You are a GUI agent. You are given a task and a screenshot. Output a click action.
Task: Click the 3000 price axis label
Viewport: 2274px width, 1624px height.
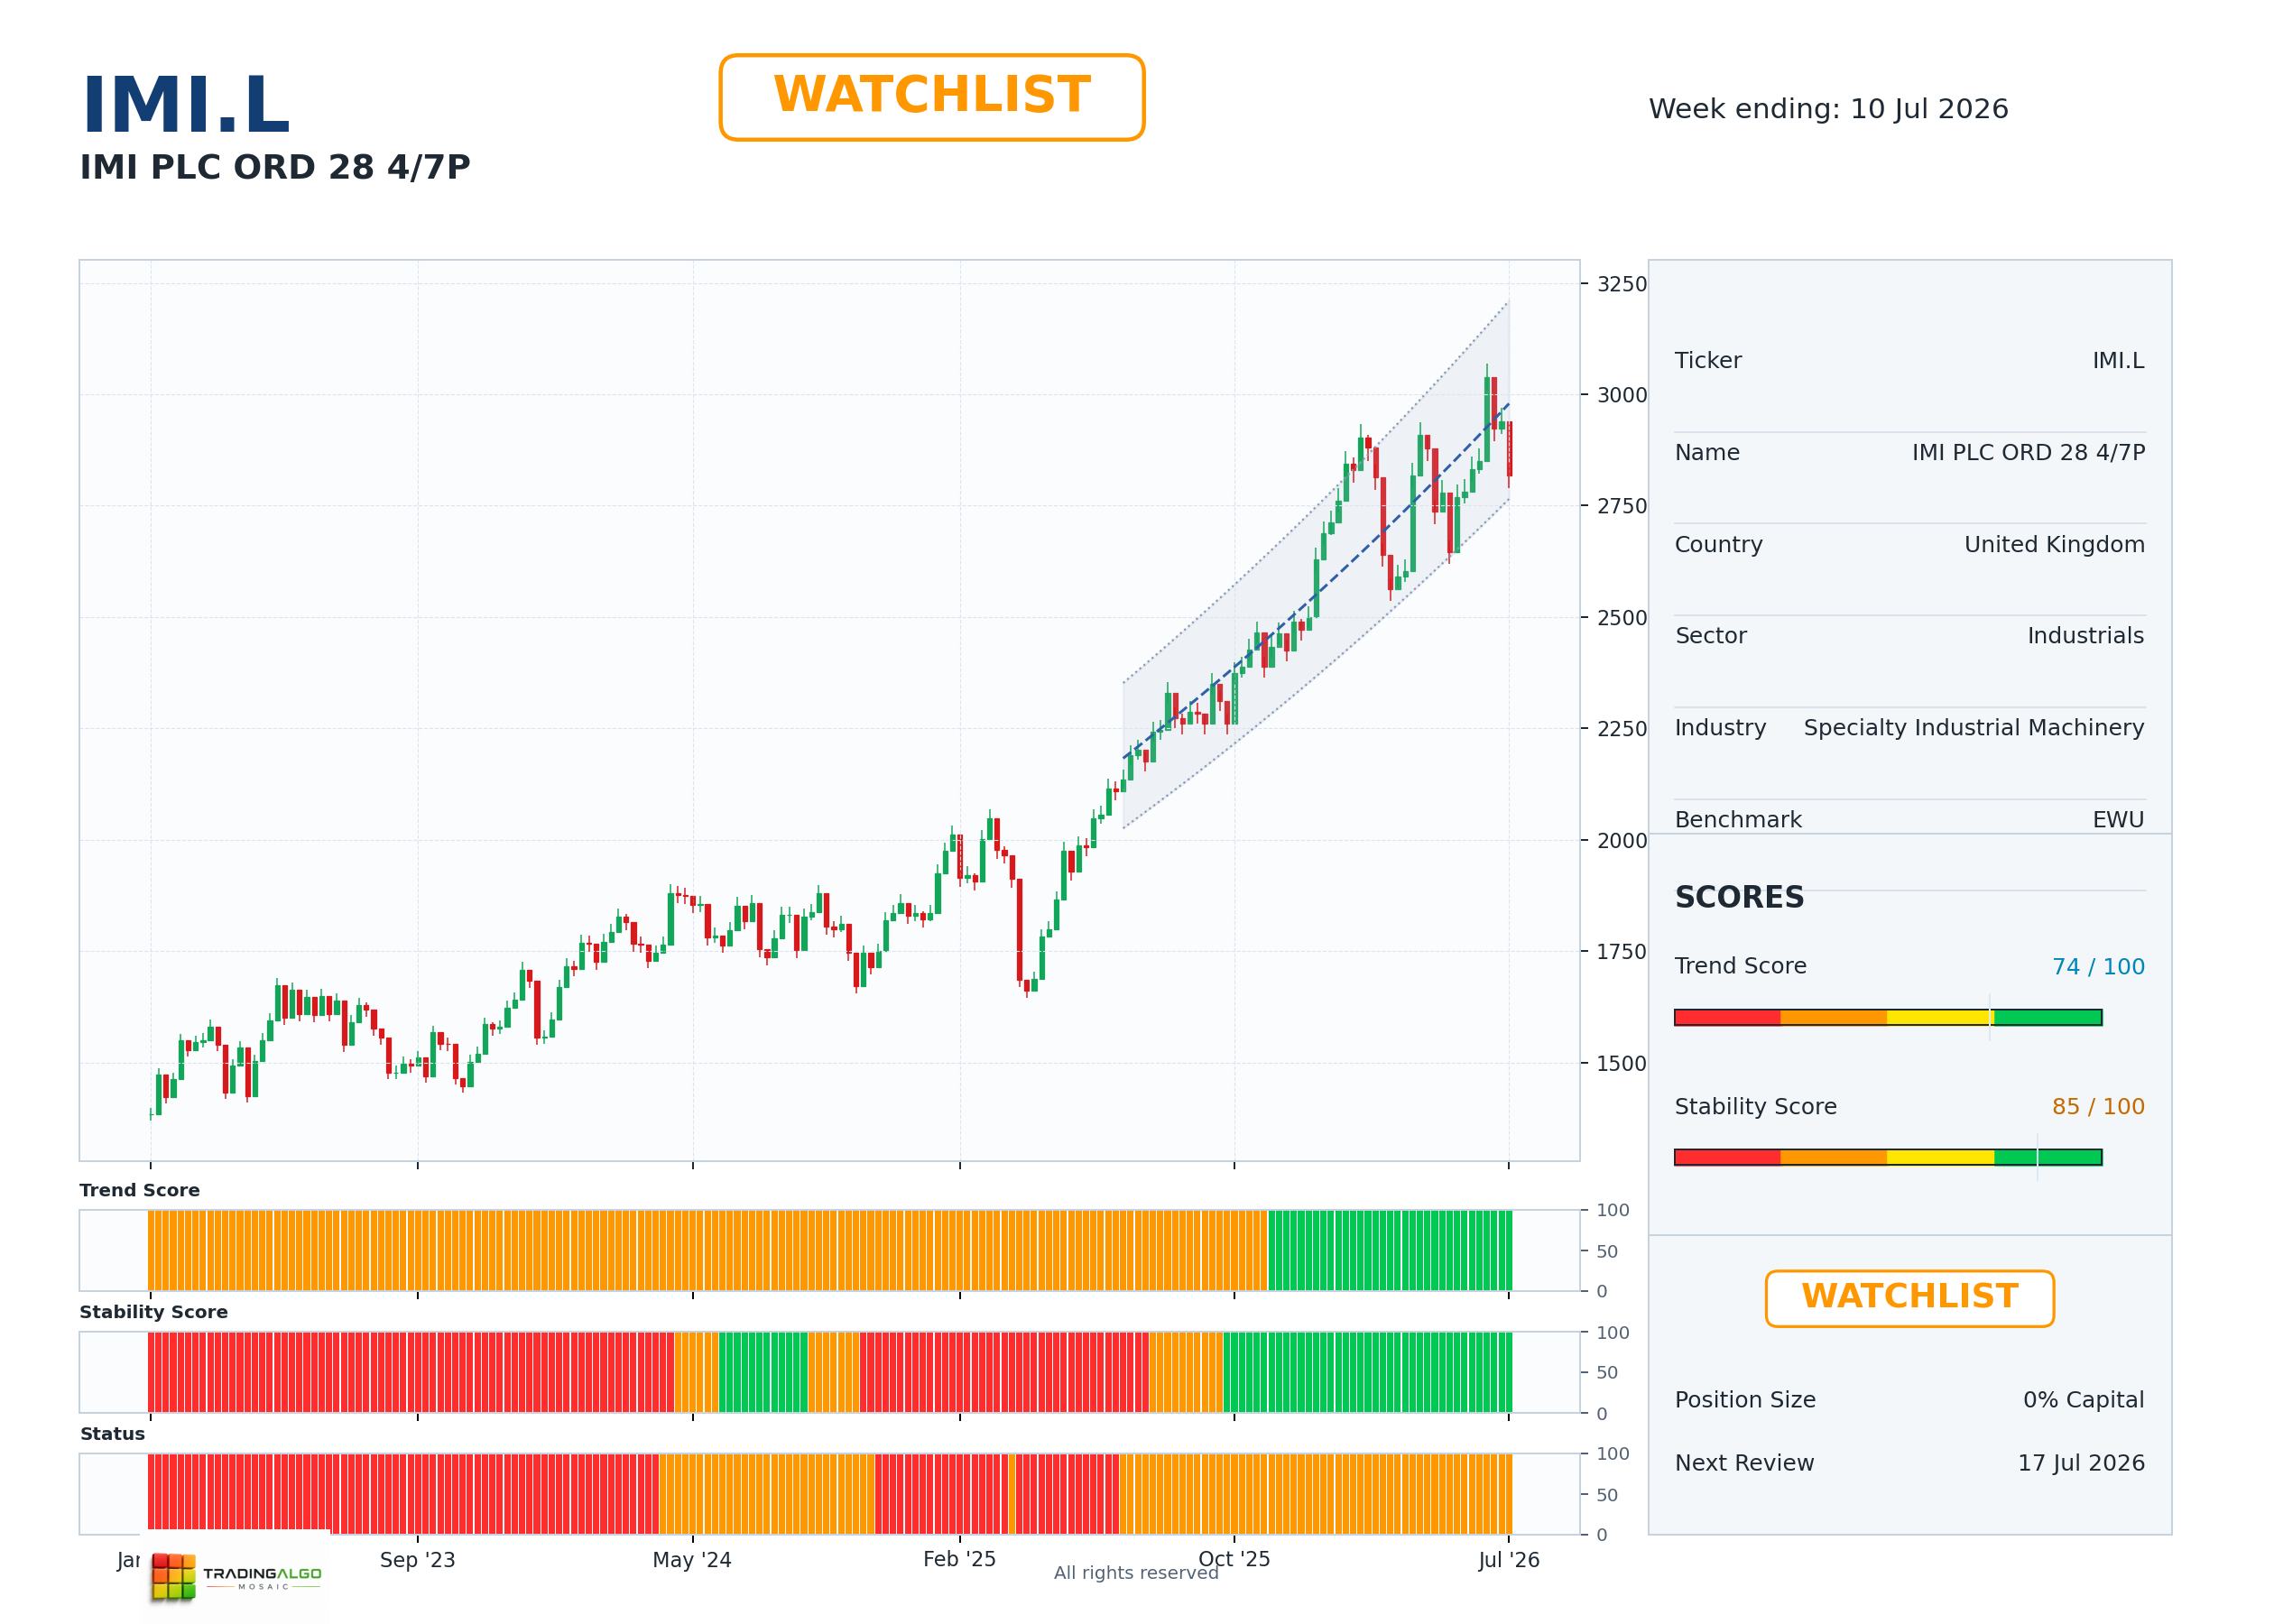(1621, 395)
